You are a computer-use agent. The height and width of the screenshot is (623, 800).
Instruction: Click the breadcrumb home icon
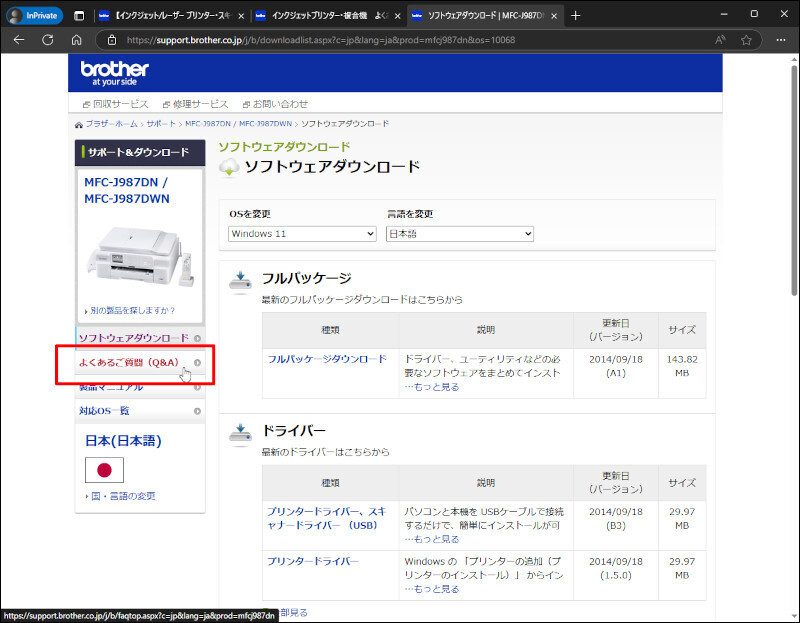coord(79,124)
